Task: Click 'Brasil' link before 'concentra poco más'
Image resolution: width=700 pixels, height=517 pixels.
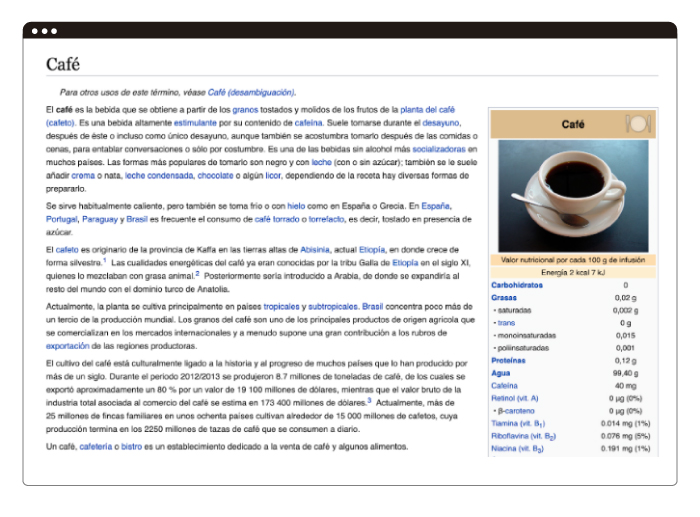Action: [x=373, y=307]
